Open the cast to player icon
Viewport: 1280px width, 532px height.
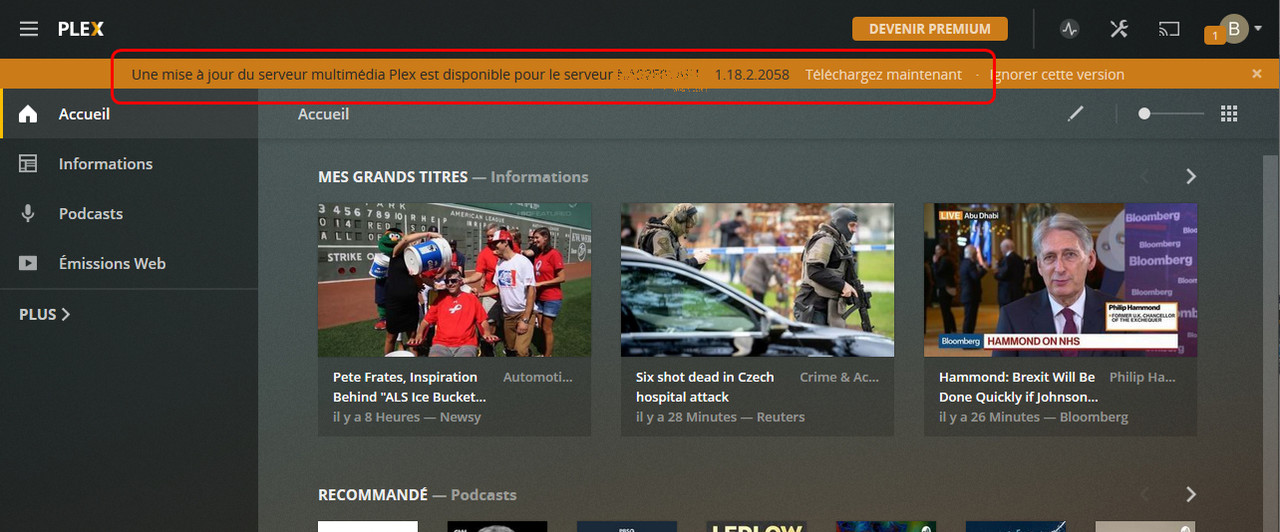(1169, 29)
